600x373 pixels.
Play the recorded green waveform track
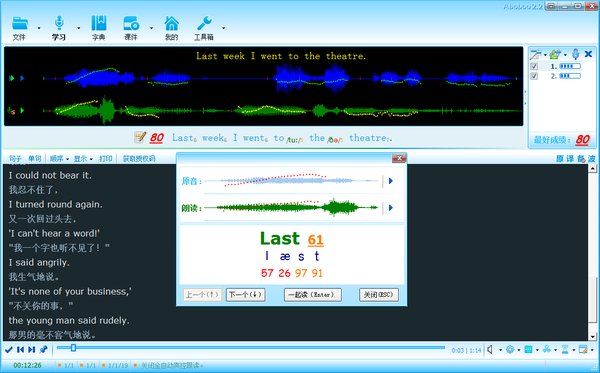(22, 111)
